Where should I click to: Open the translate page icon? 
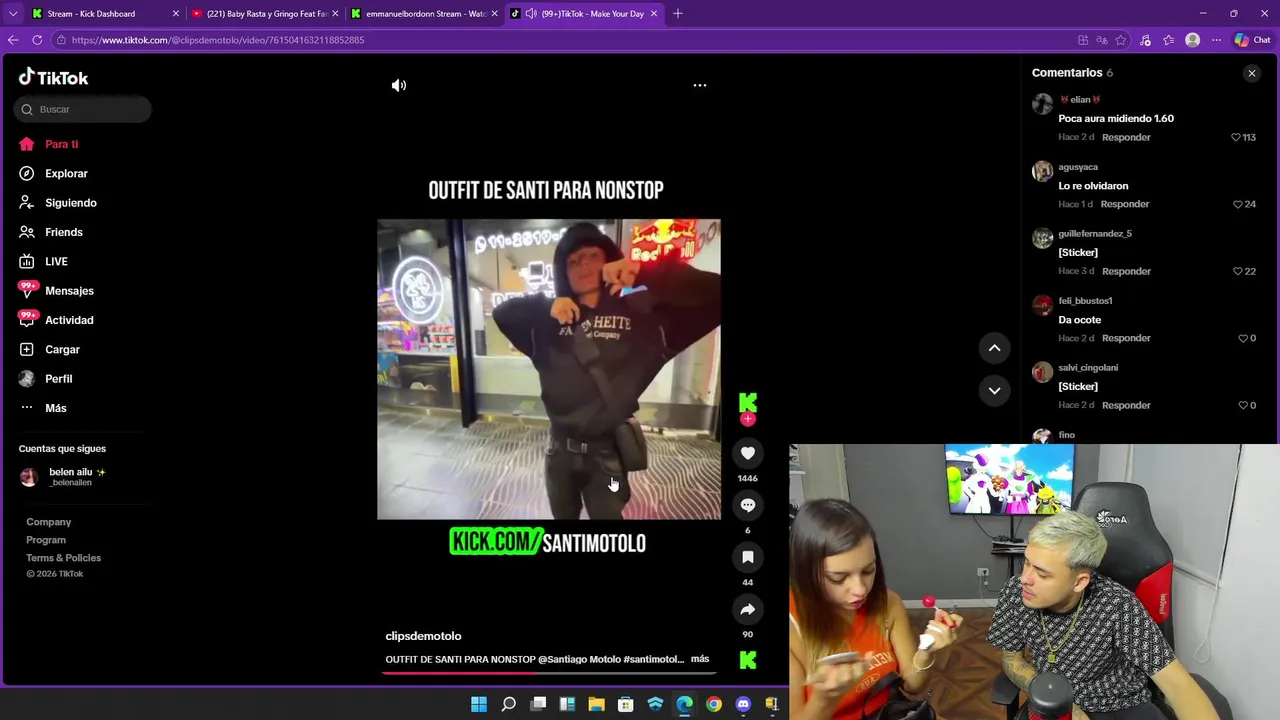pyautogui.click(x=1102, y=40)
